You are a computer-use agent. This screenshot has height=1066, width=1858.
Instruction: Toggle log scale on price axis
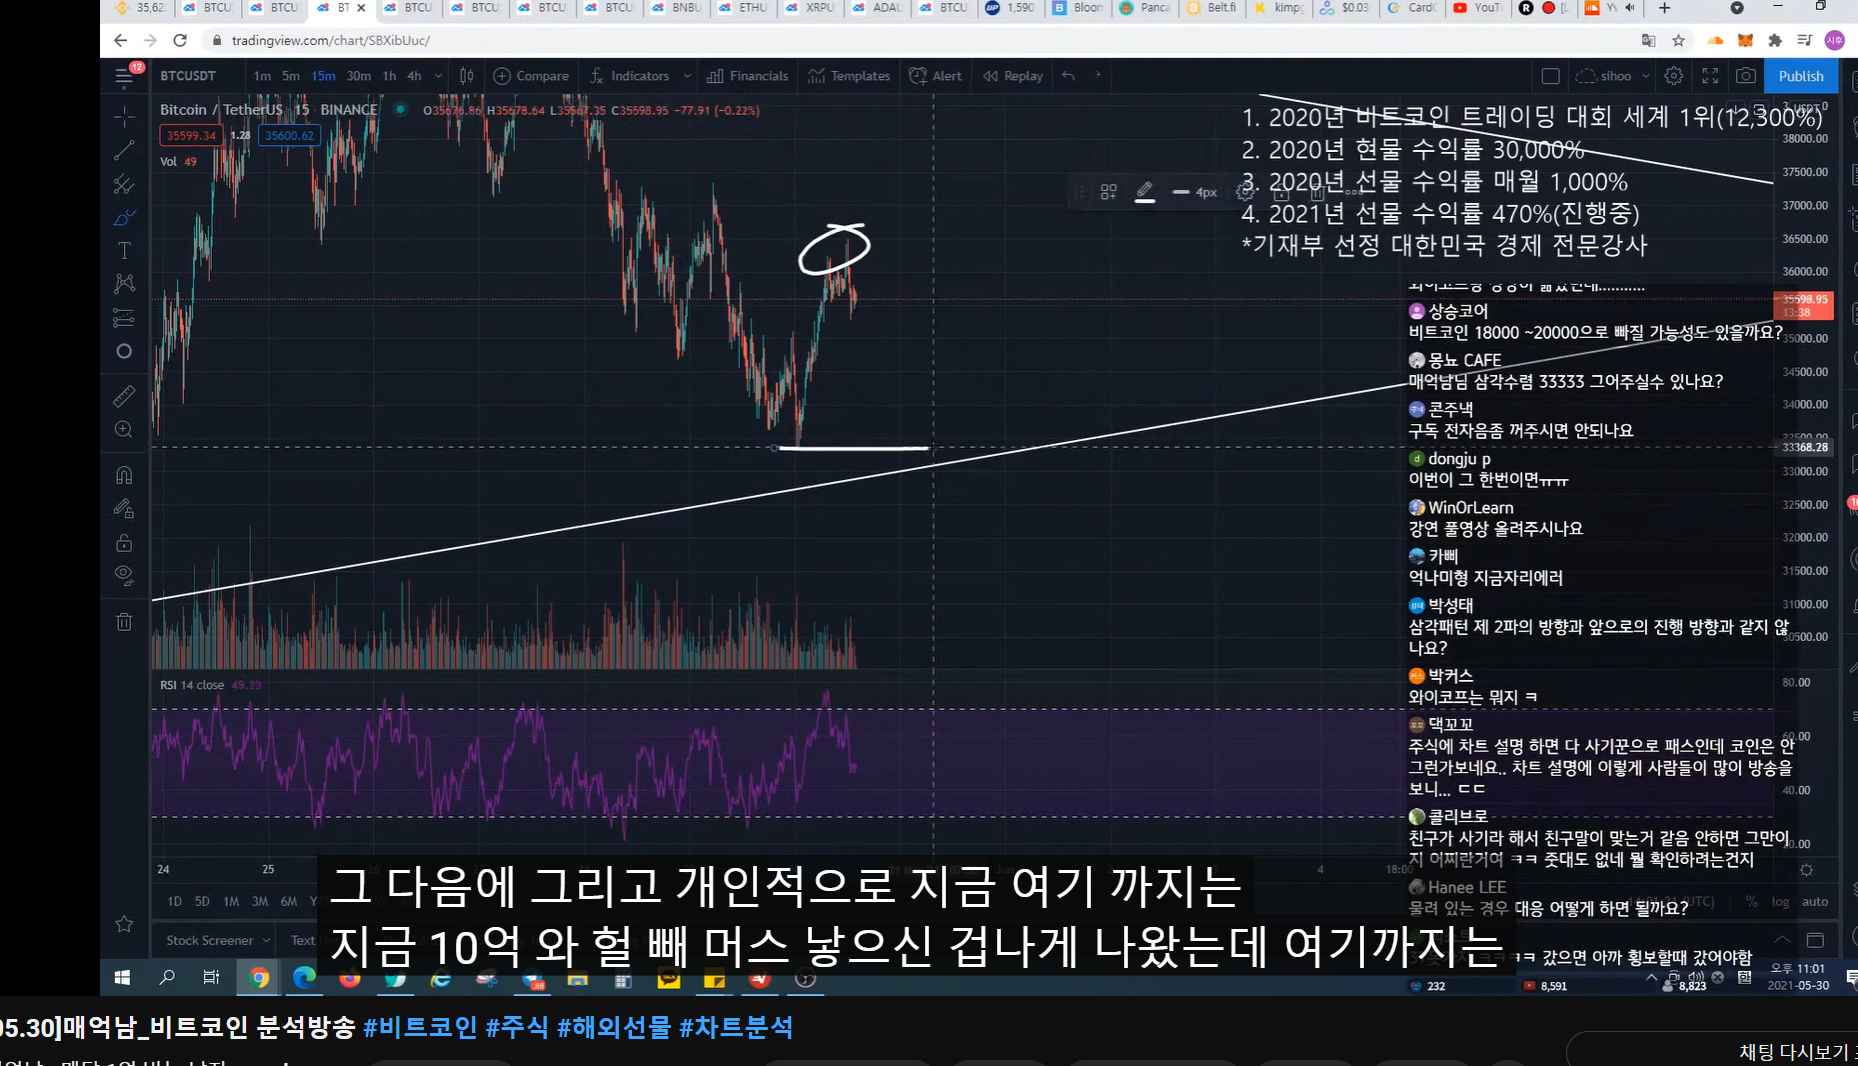tap(1781, 901)
